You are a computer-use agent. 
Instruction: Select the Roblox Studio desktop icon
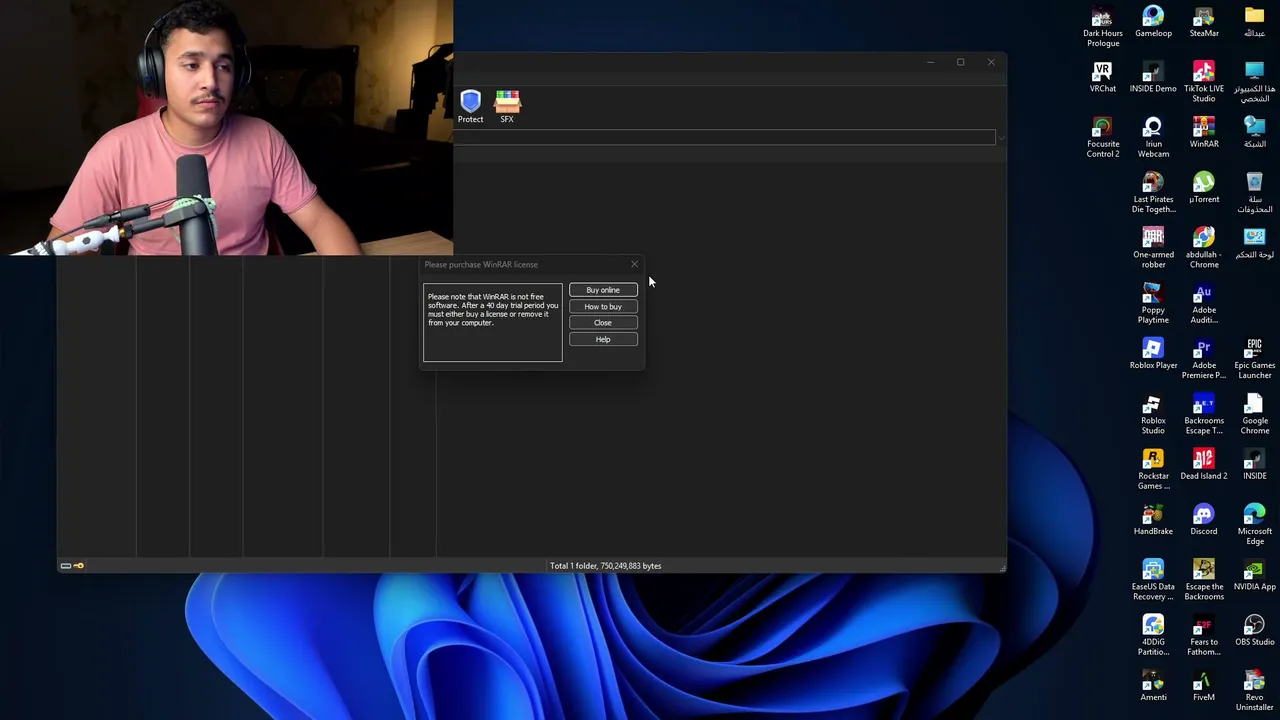point(1153,414)
